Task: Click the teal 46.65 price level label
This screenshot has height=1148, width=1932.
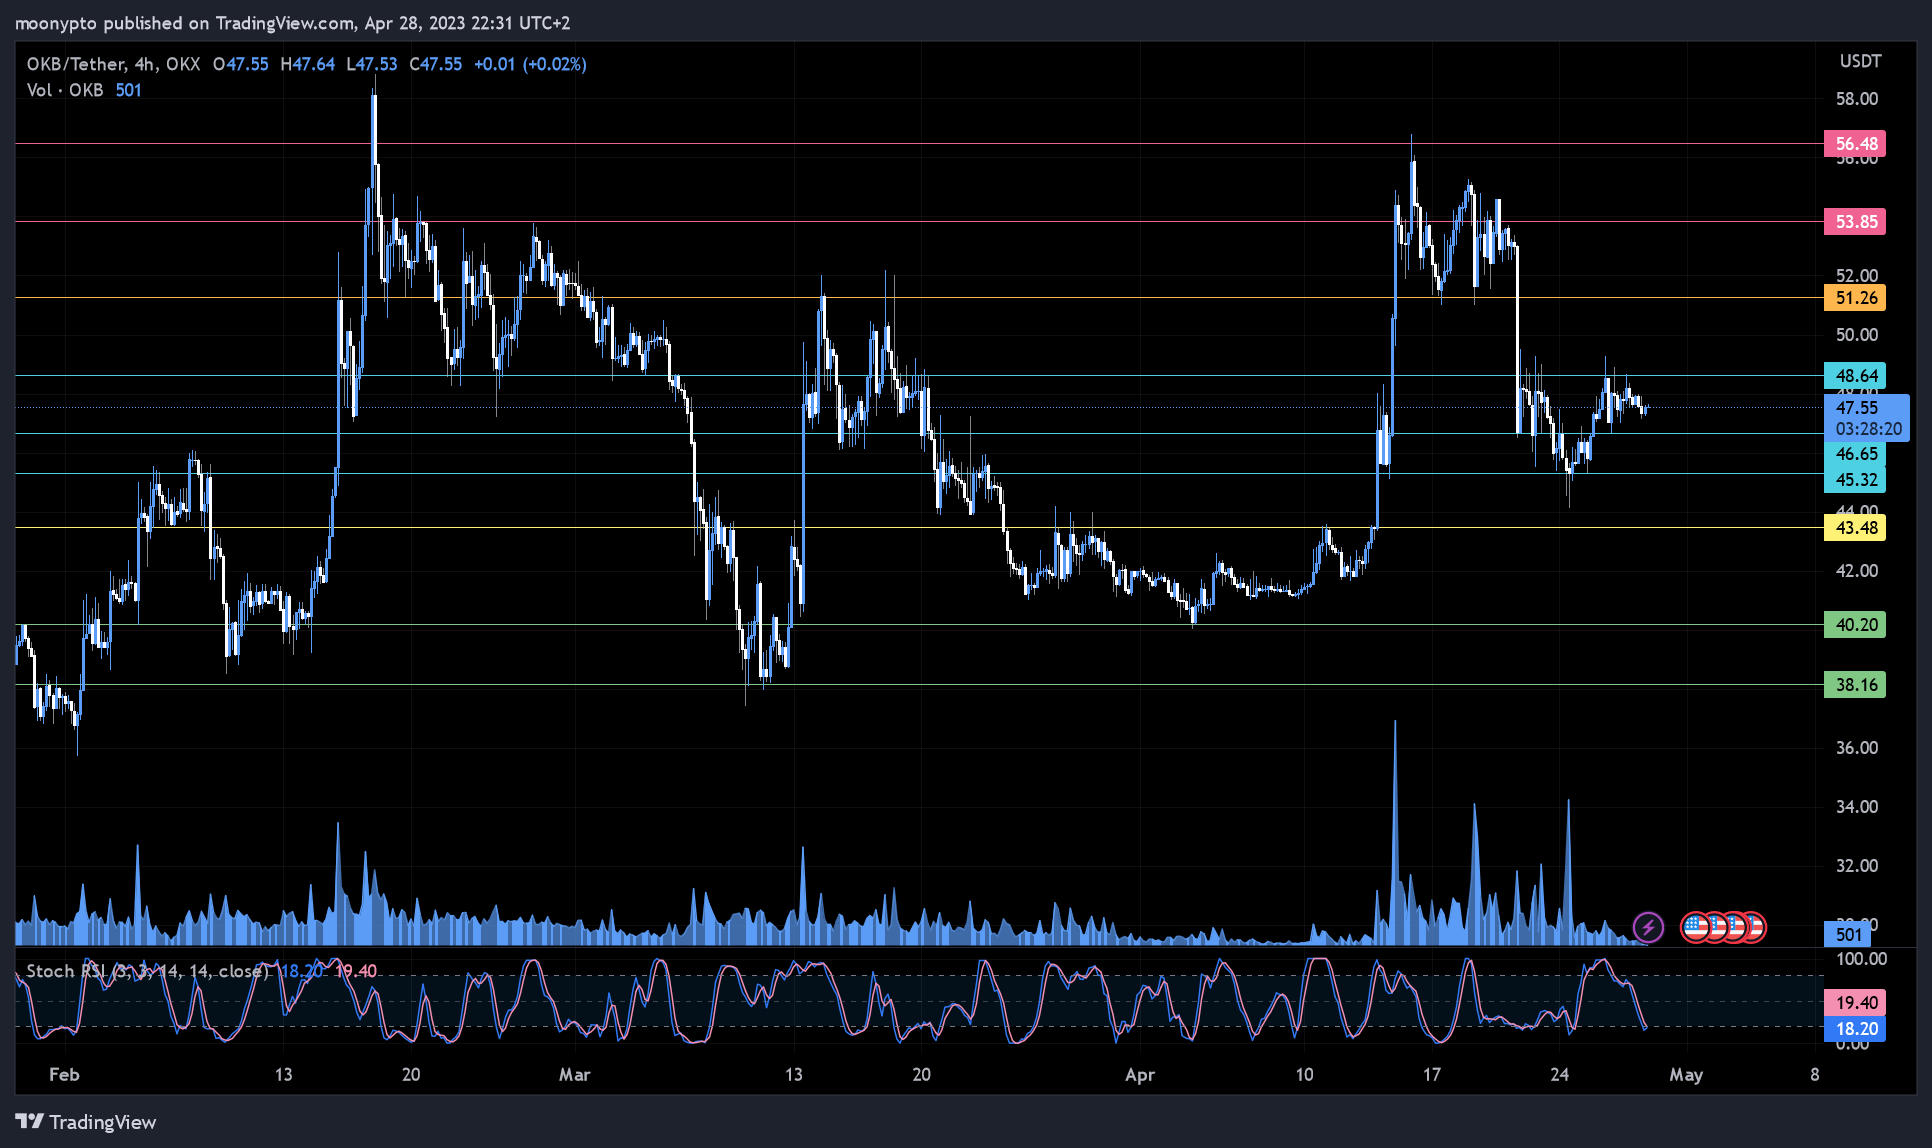Action: (1855, 454)
